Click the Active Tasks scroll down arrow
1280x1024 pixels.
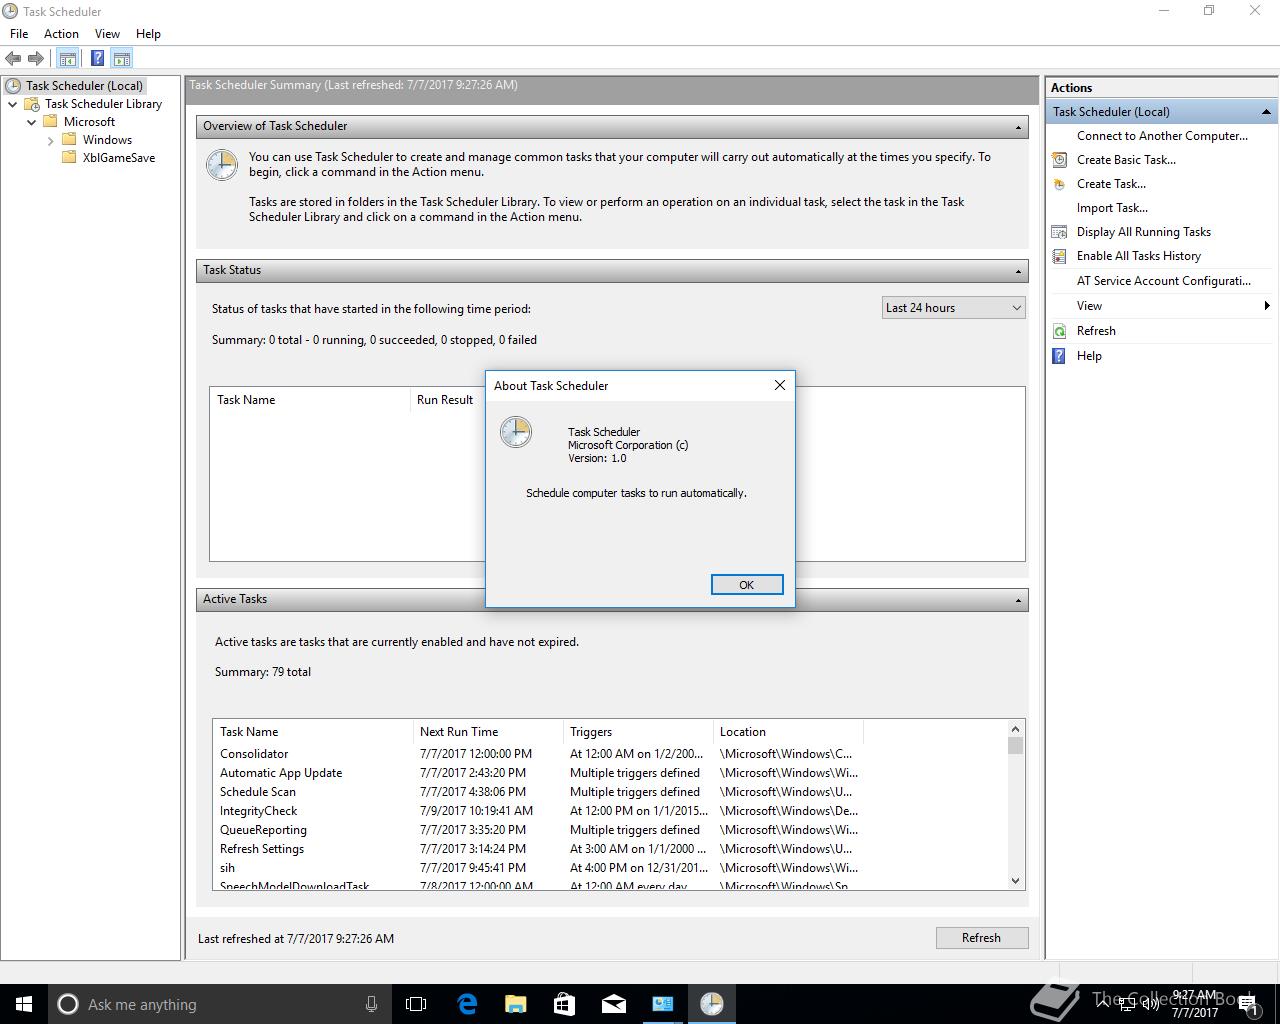click(x=1016, y=881)
